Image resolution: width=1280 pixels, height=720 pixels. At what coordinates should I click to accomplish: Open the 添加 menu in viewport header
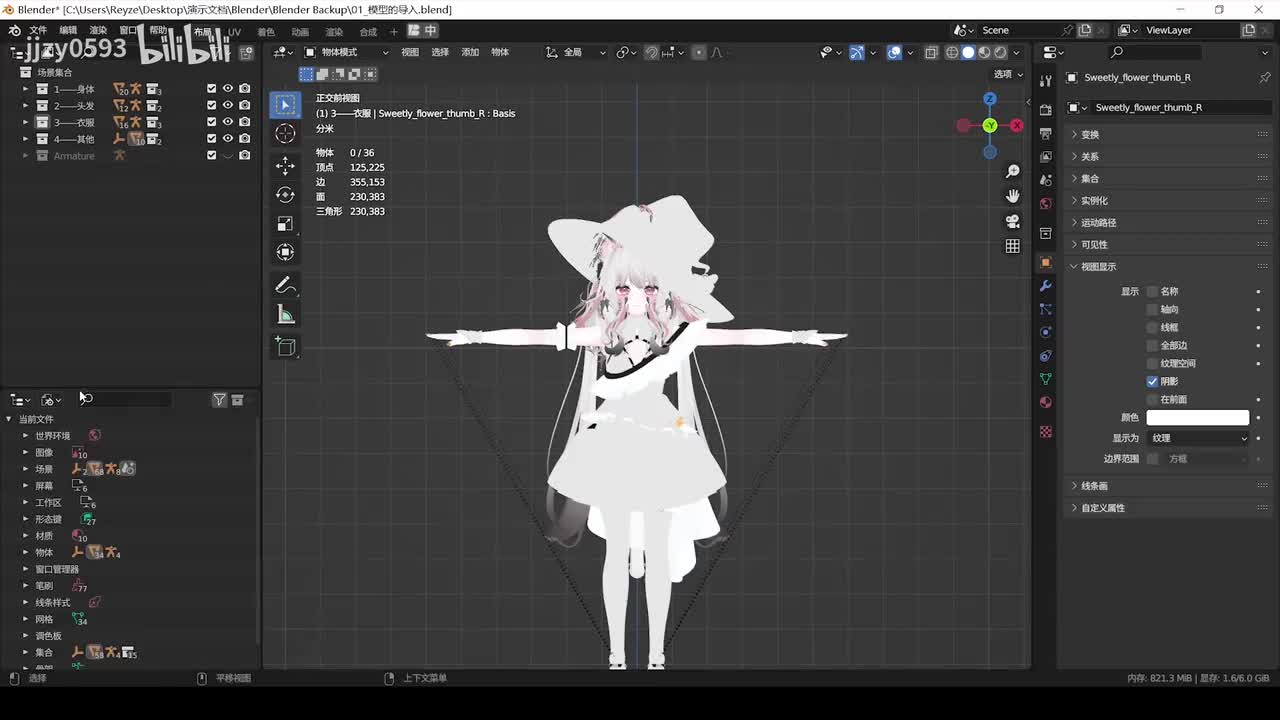470,52
